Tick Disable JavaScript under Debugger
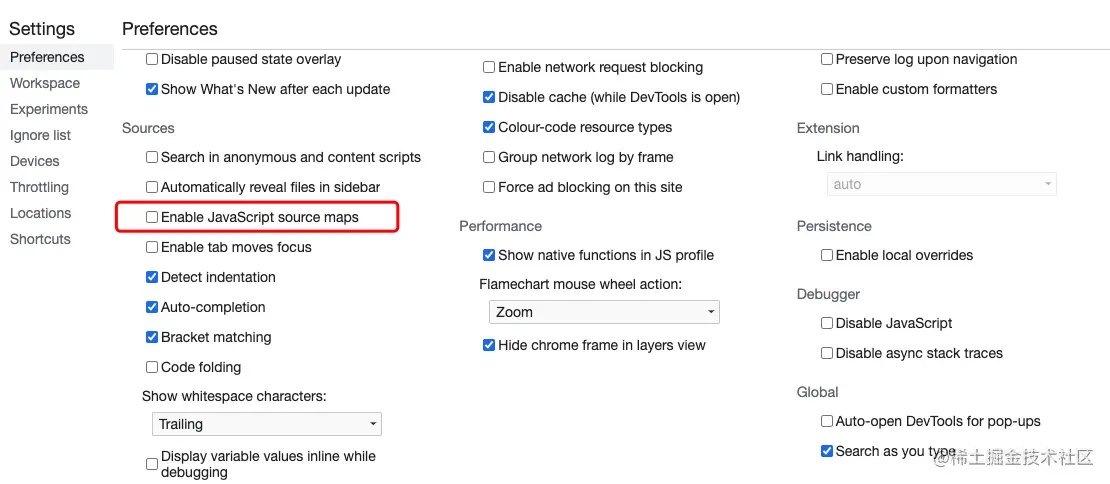 (827, 323)
